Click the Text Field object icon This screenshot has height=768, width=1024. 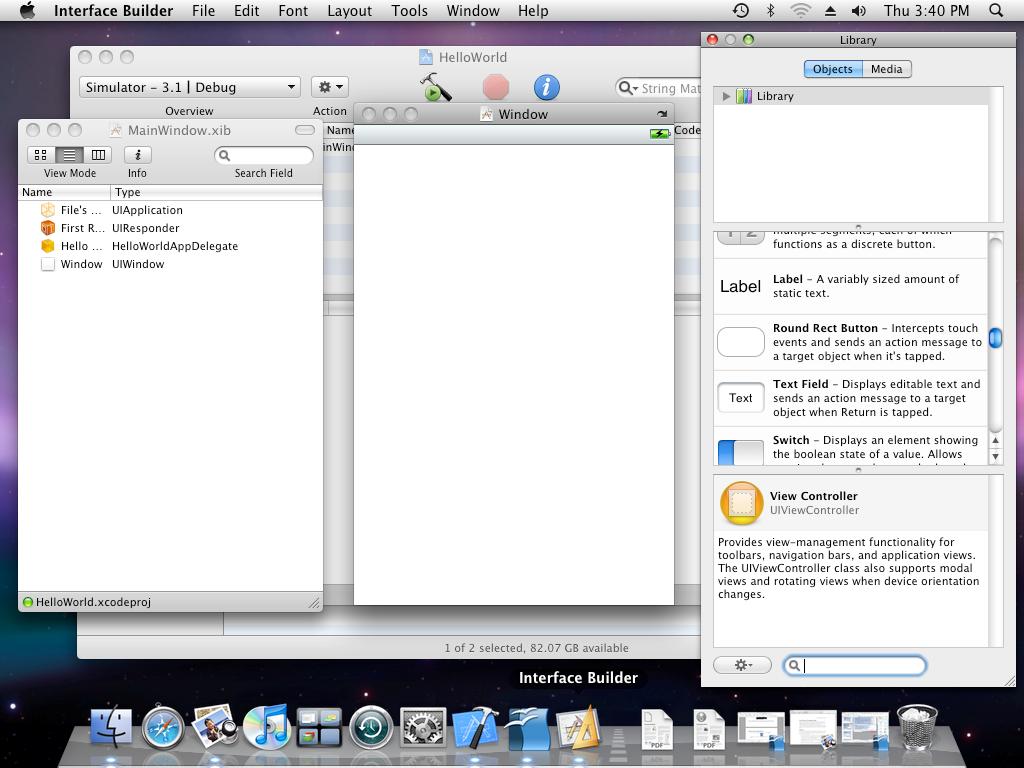point(741,398)
